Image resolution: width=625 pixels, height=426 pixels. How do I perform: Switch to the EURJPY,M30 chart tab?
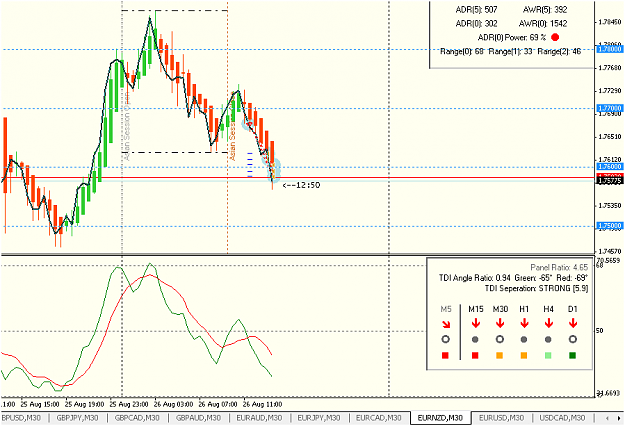pyautogui.click(x=319, y=418)
